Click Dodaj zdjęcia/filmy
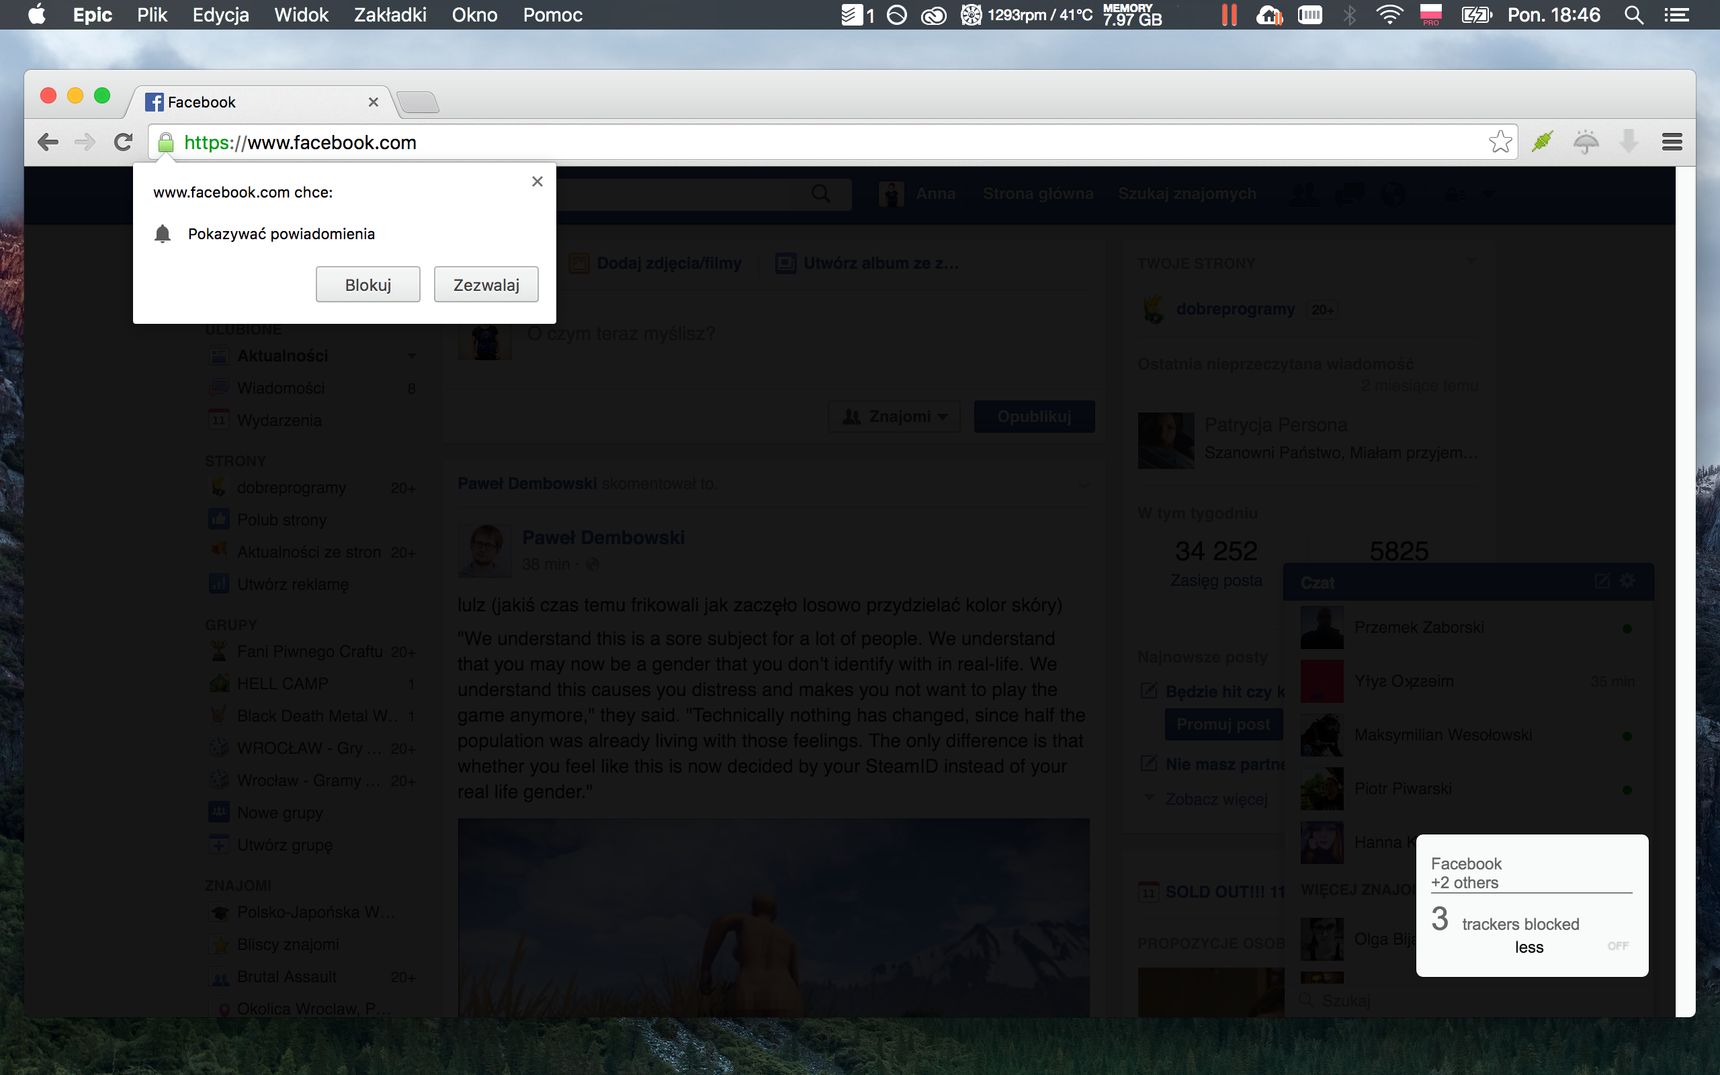 click(656, 263)
